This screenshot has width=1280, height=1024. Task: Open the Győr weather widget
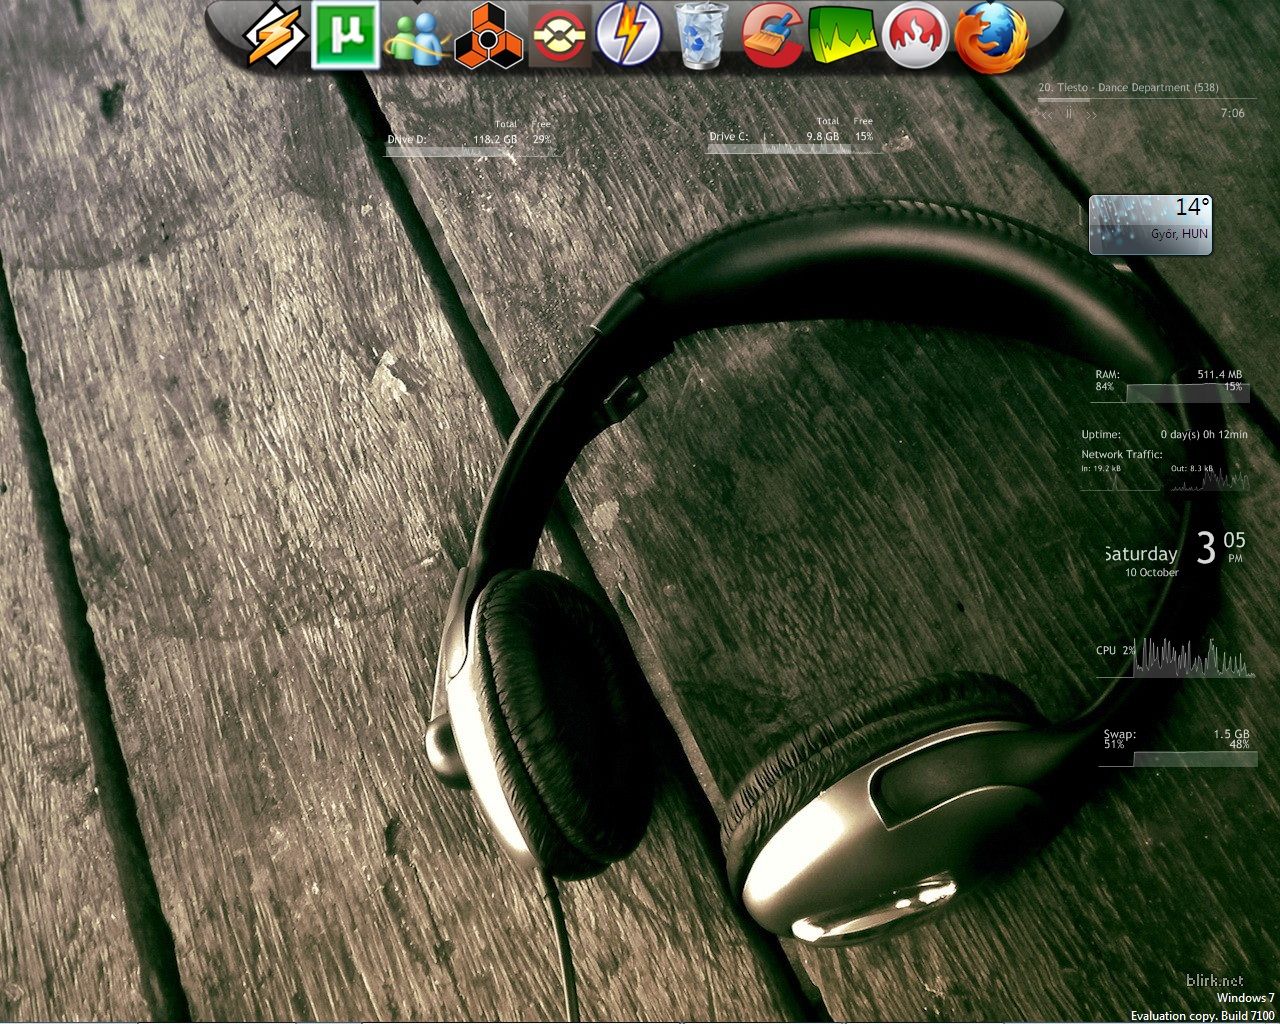click(1150, 224)
